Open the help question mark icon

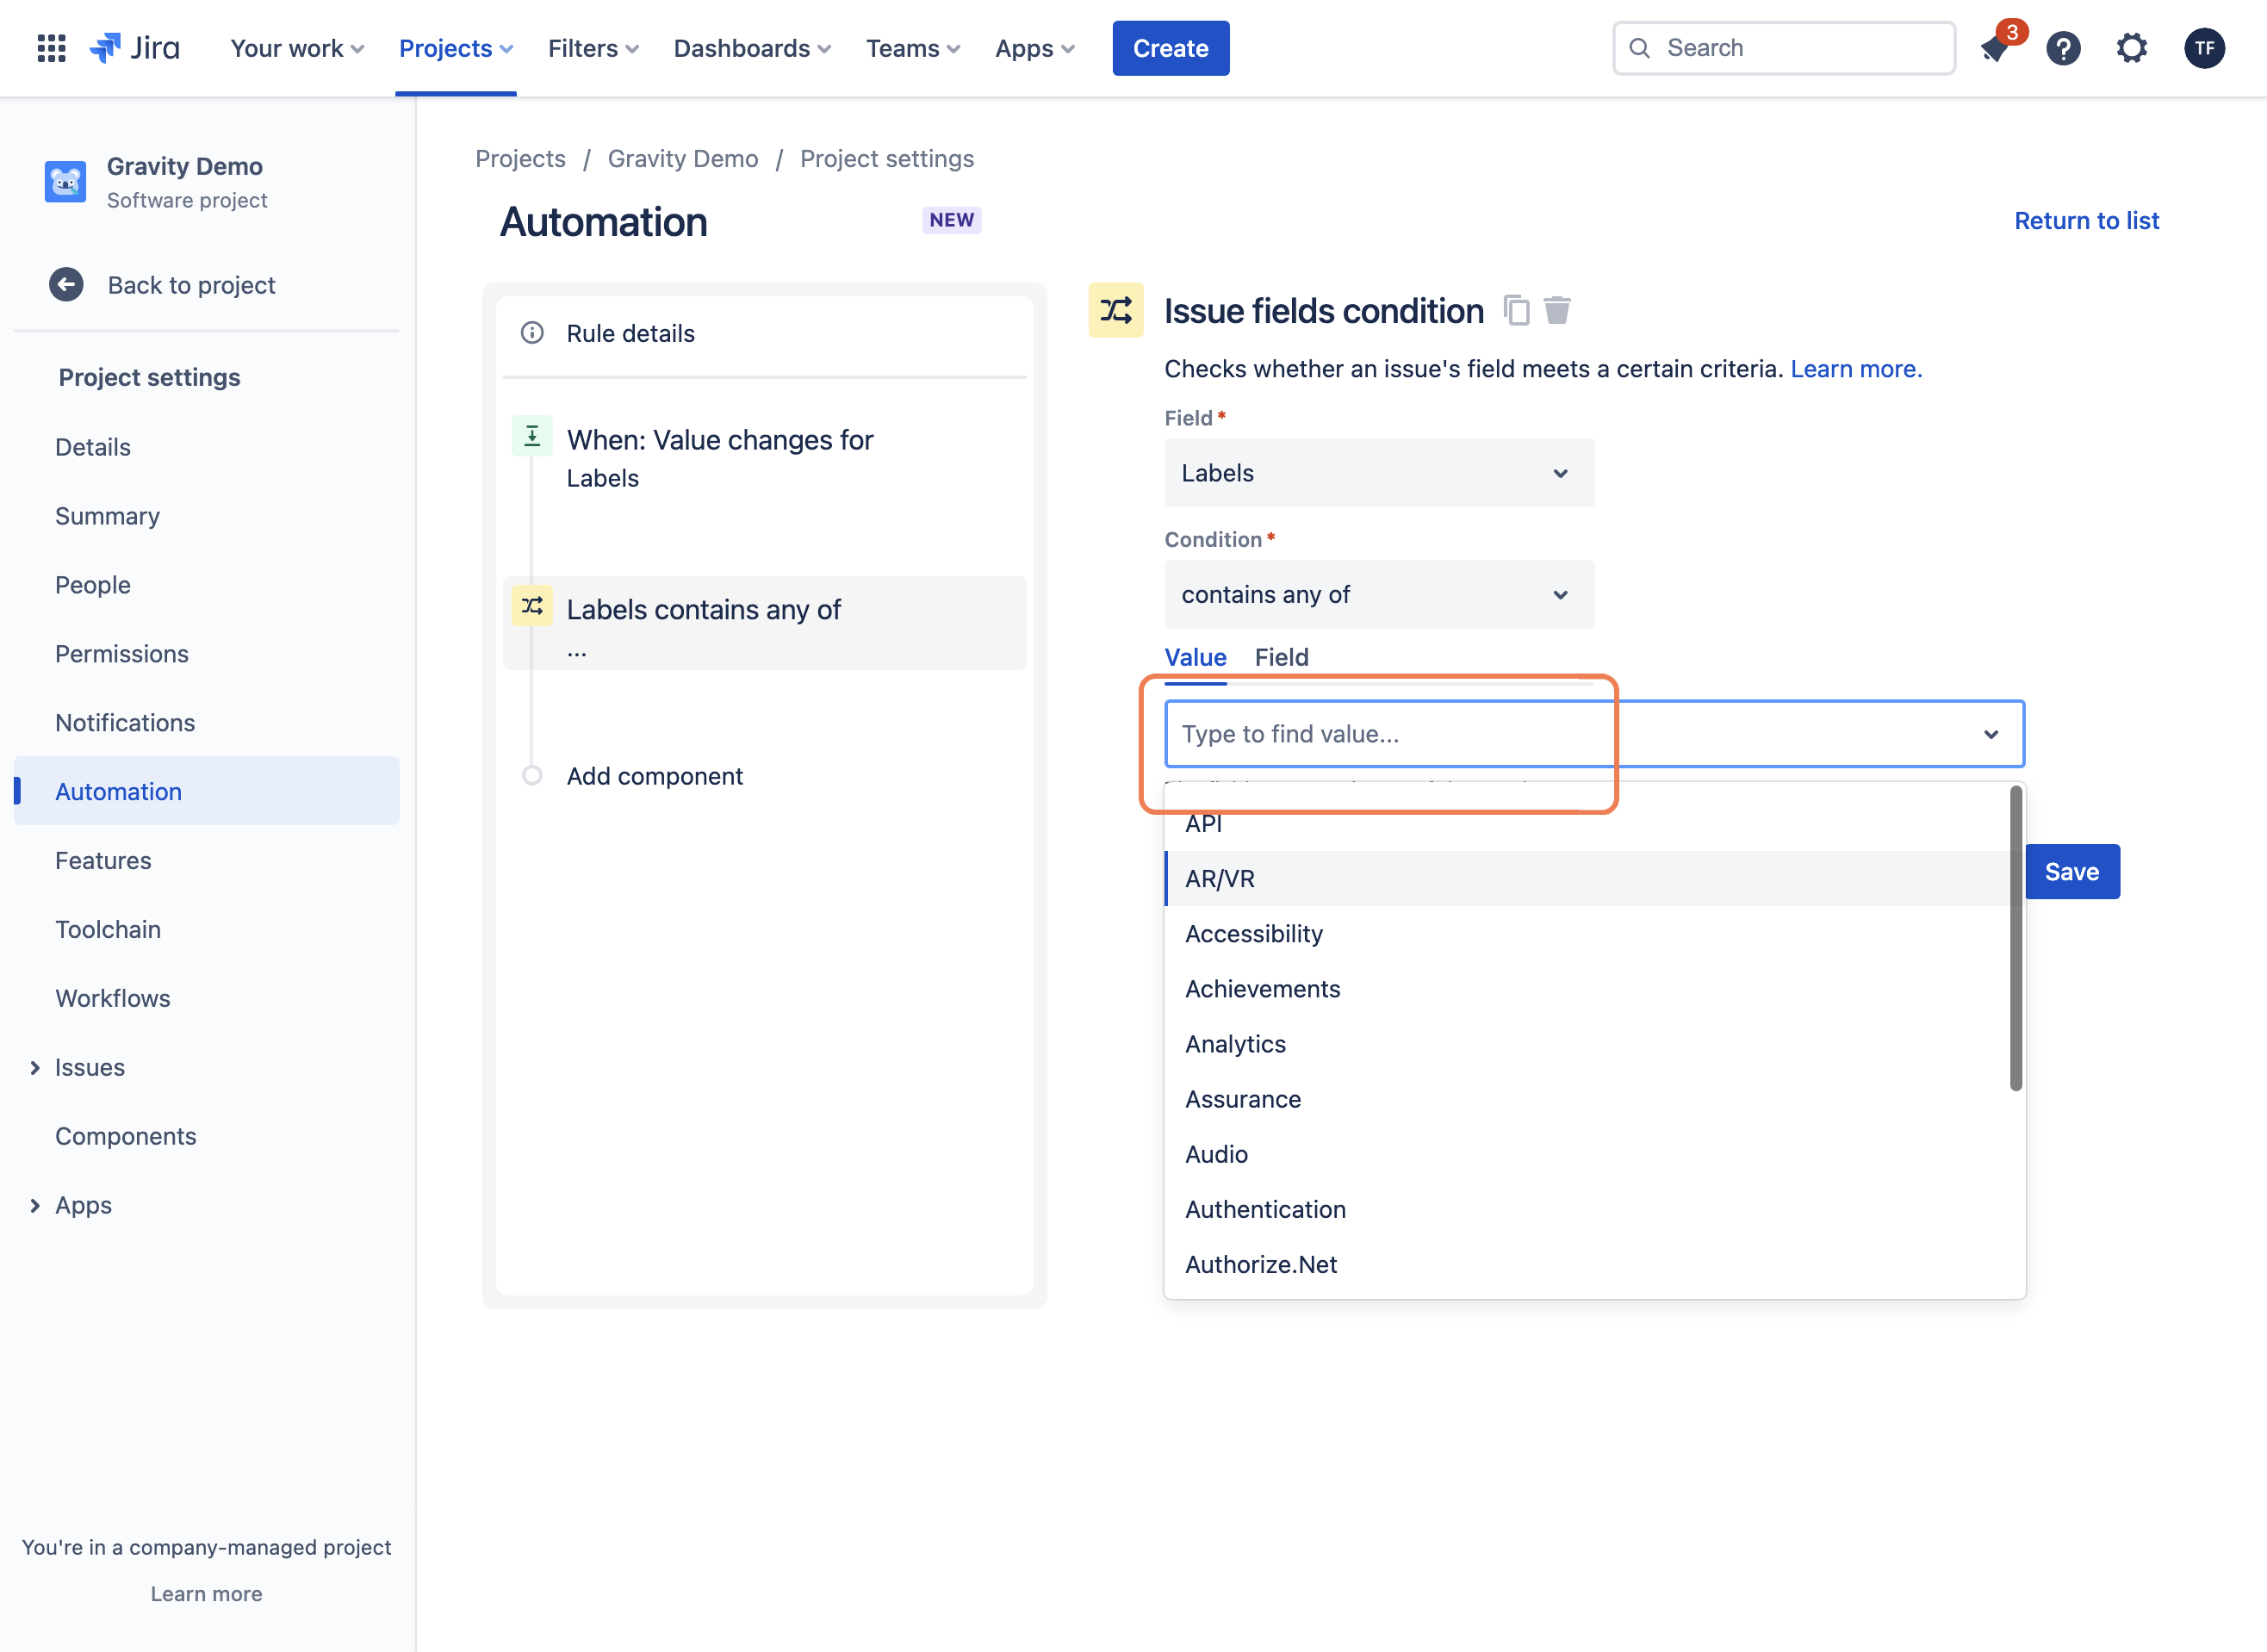click(x=2064, y=48)
